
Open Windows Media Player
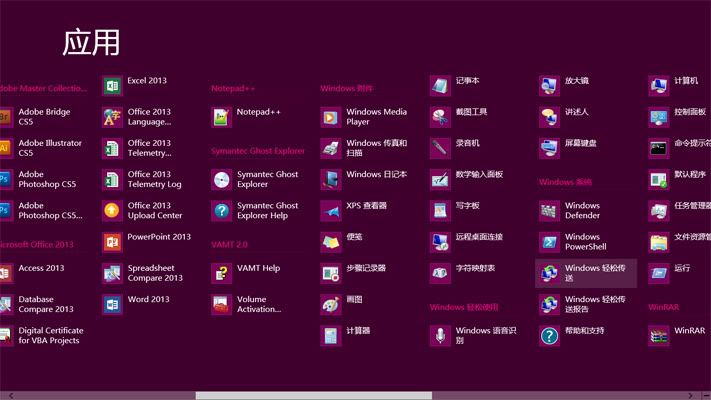coord(364,117)
